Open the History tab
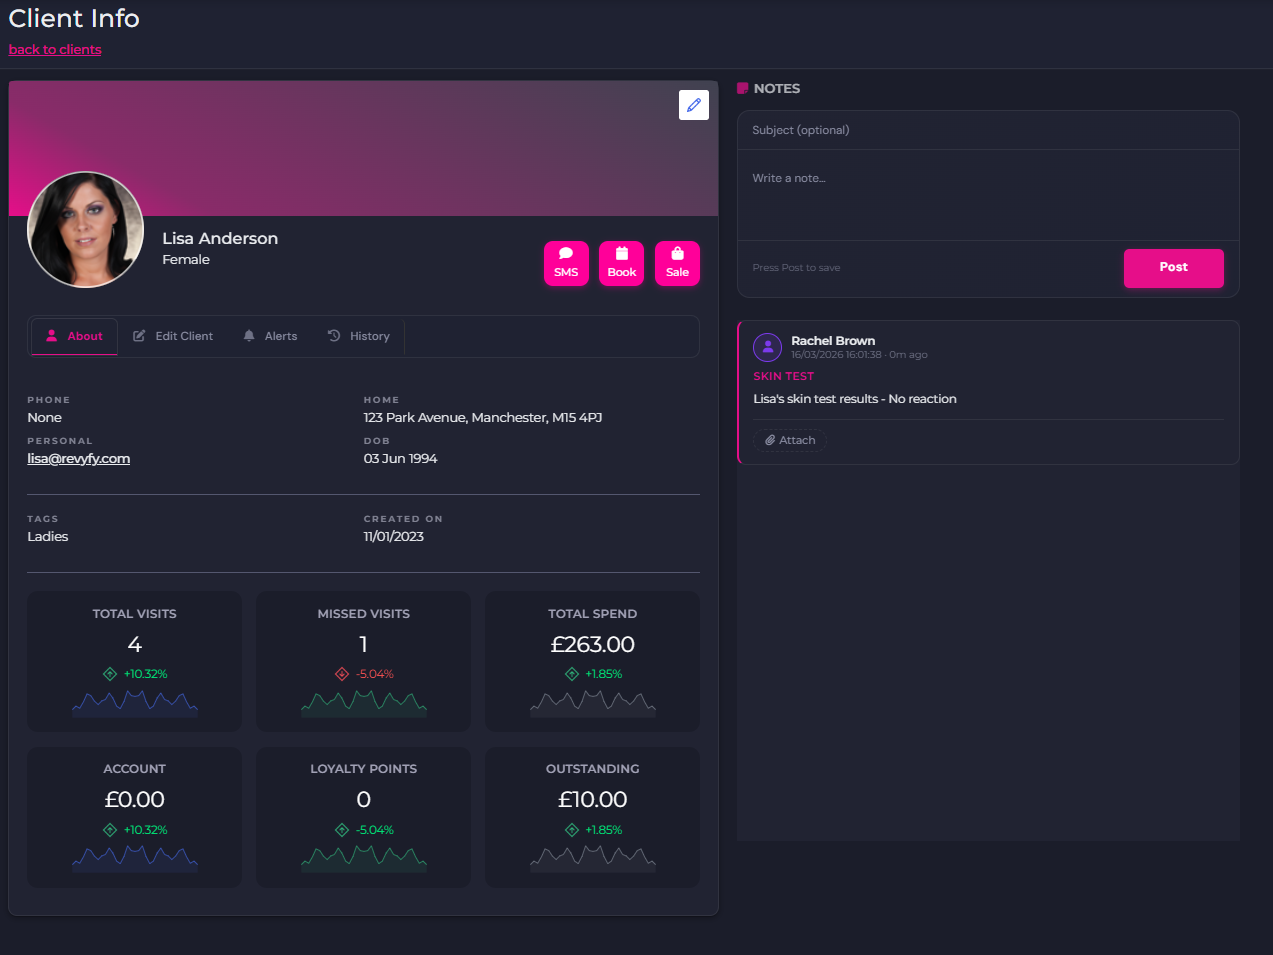1273x955 pixels. click(360, 336)
